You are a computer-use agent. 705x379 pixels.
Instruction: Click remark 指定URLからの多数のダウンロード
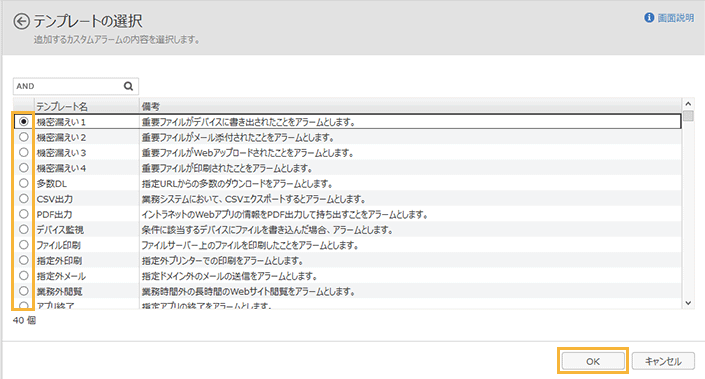point(237,184)
